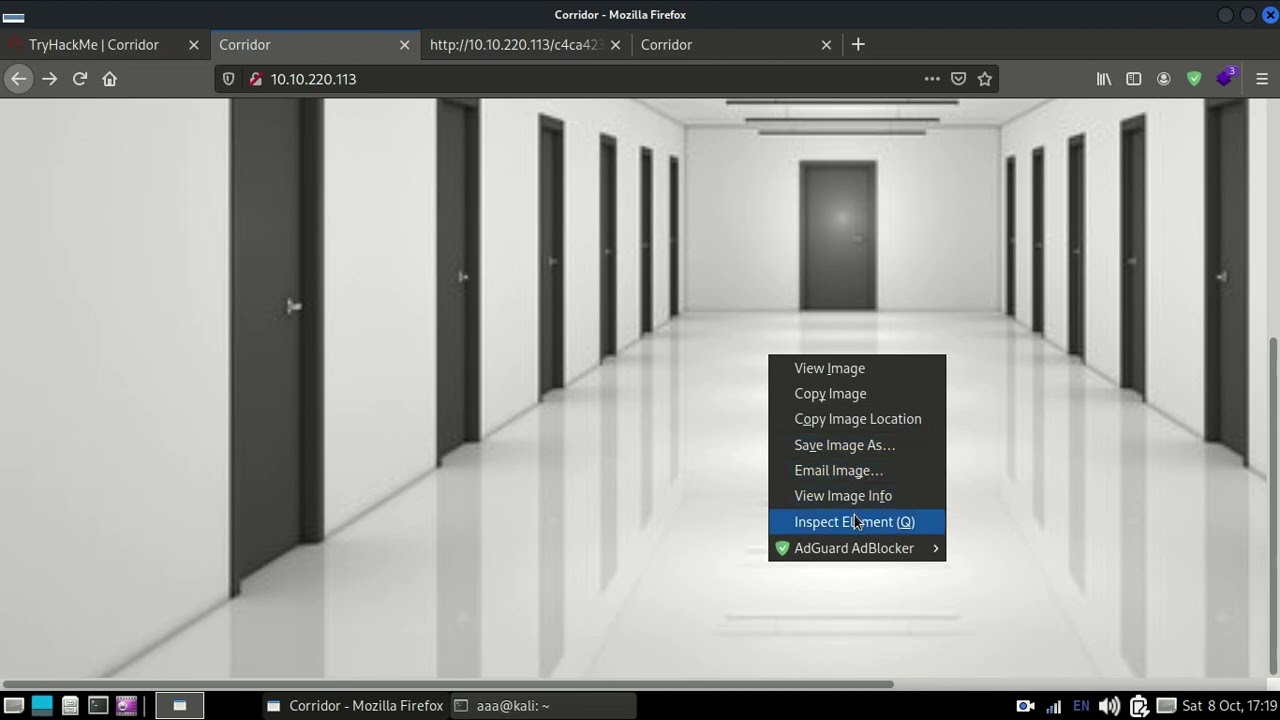Screen dimensions: 1280x720
Task: Bookmark this page with the star icon
Action: (985, 79)
